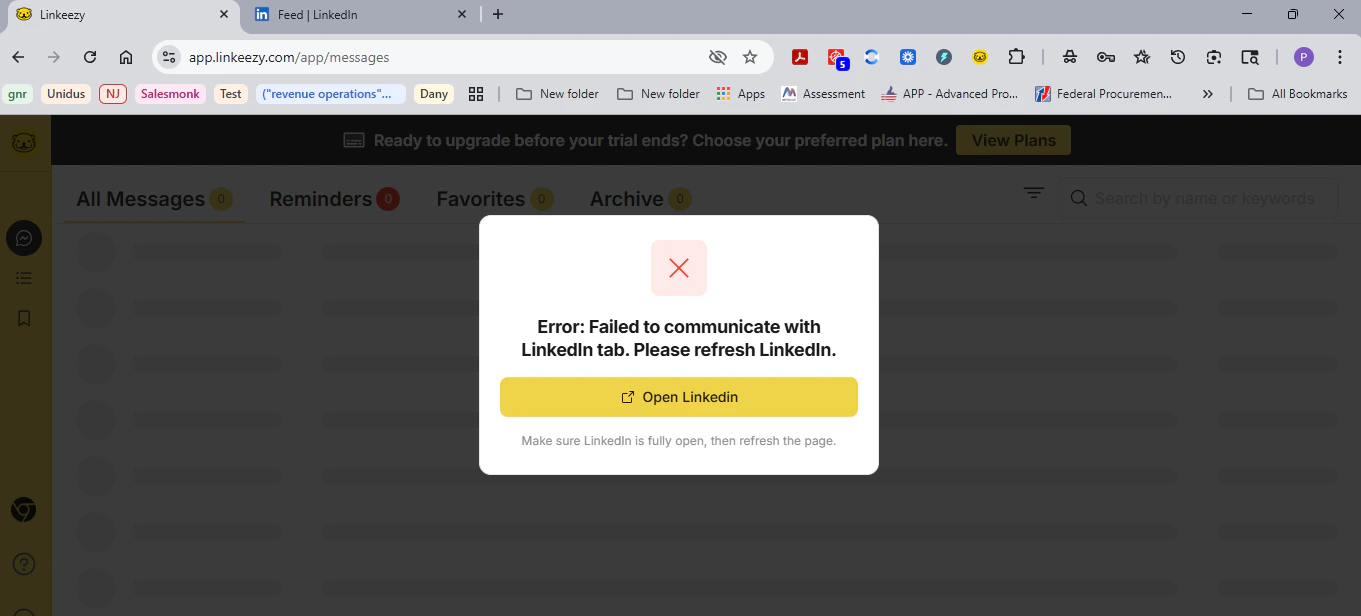Open the profile avatar P

tap(1304, 57)
